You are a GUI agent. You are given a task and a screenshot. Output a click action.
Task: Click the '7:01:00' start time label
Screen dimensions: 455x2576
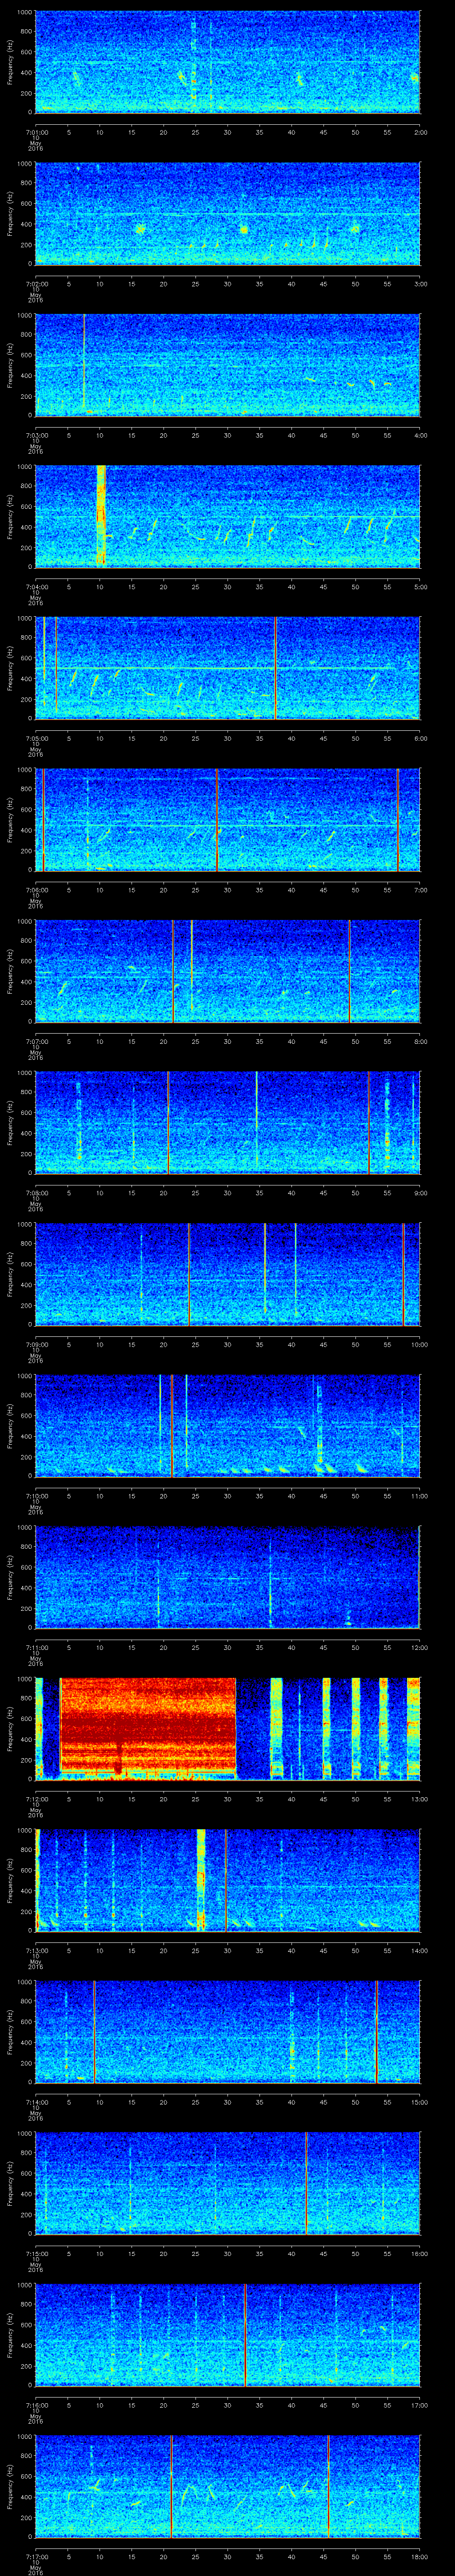click(36, 132)
